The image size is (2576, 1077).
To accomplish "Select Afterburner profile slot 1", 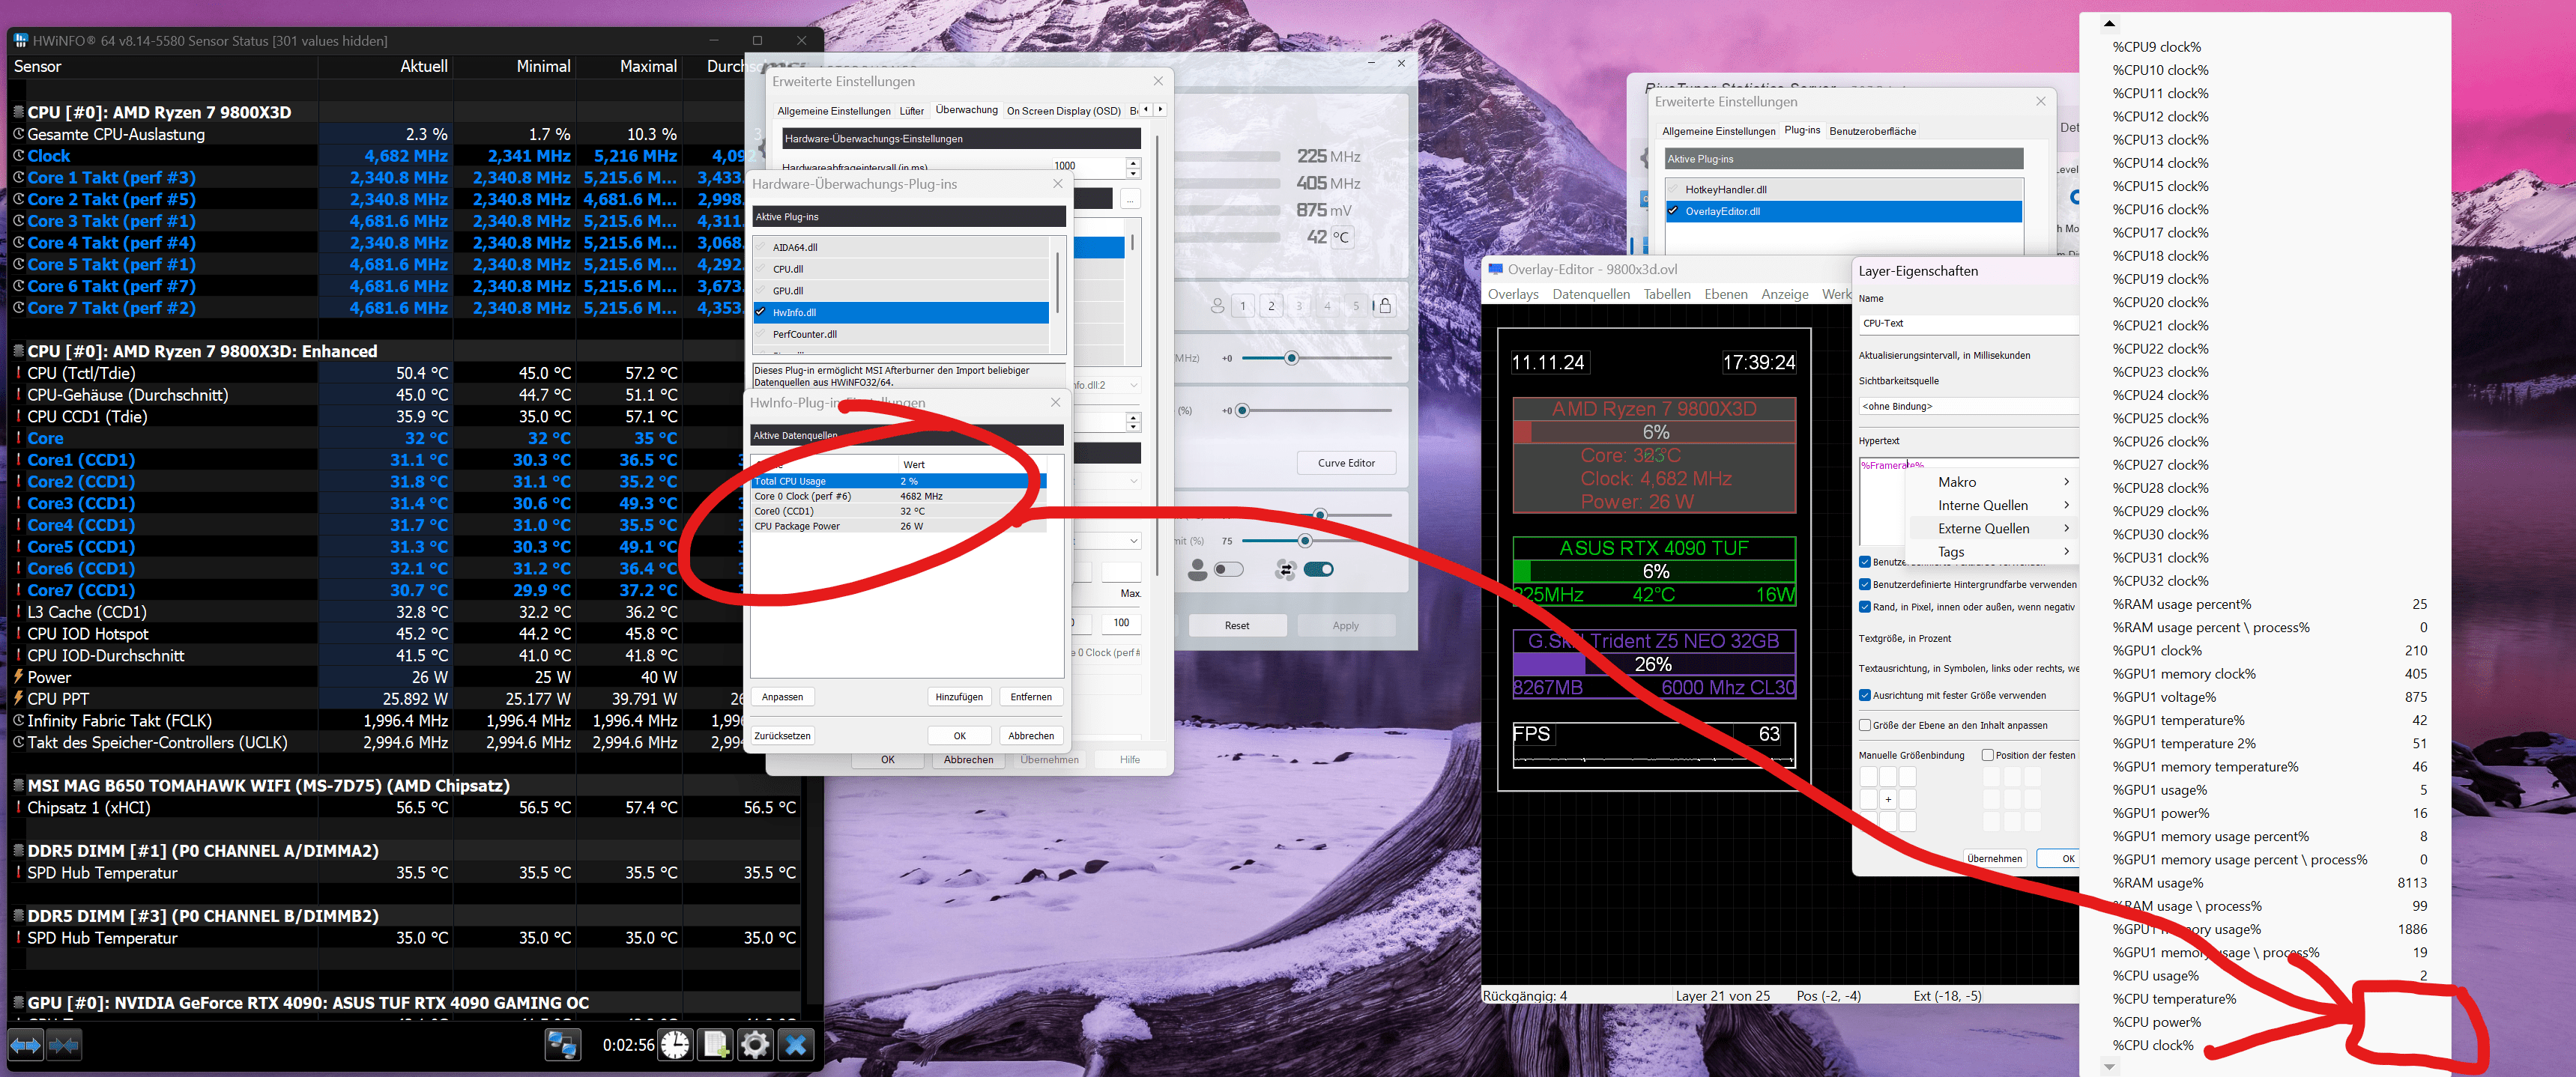I will 1243,306.
